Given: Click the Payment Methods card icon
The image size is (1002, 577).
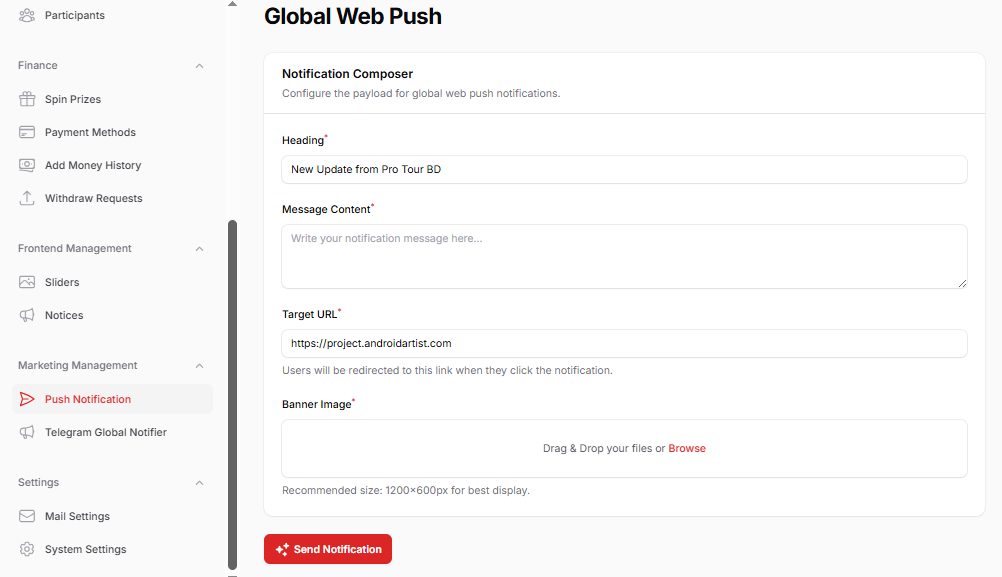Looking at the screenshot, I should pos(27,132).
